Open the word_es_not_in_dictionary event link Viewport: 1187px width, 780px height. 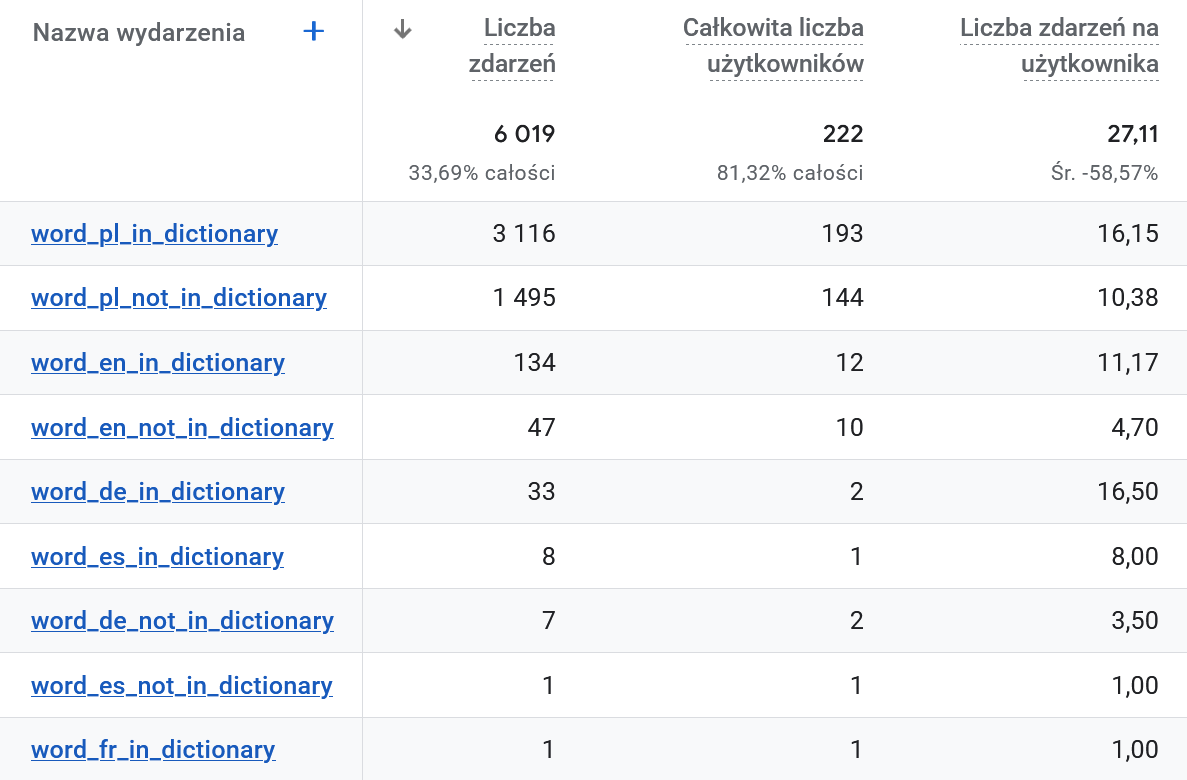(182, 686)
